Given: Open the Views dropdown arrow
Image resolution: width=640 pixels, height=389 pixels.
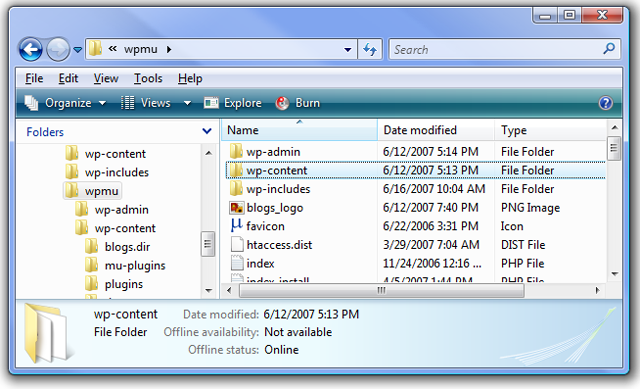Looking at the screenshot, I should pos(187,103).
